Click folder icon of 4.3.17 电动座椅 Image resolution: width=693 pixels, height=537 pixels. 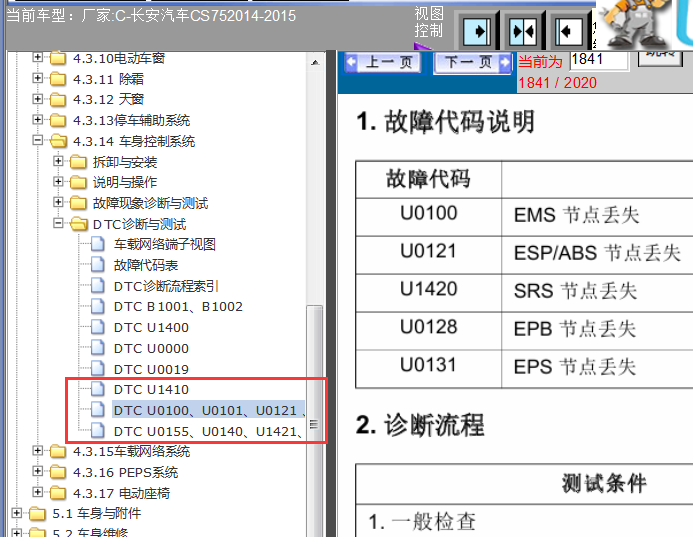[x=58, y=493]
